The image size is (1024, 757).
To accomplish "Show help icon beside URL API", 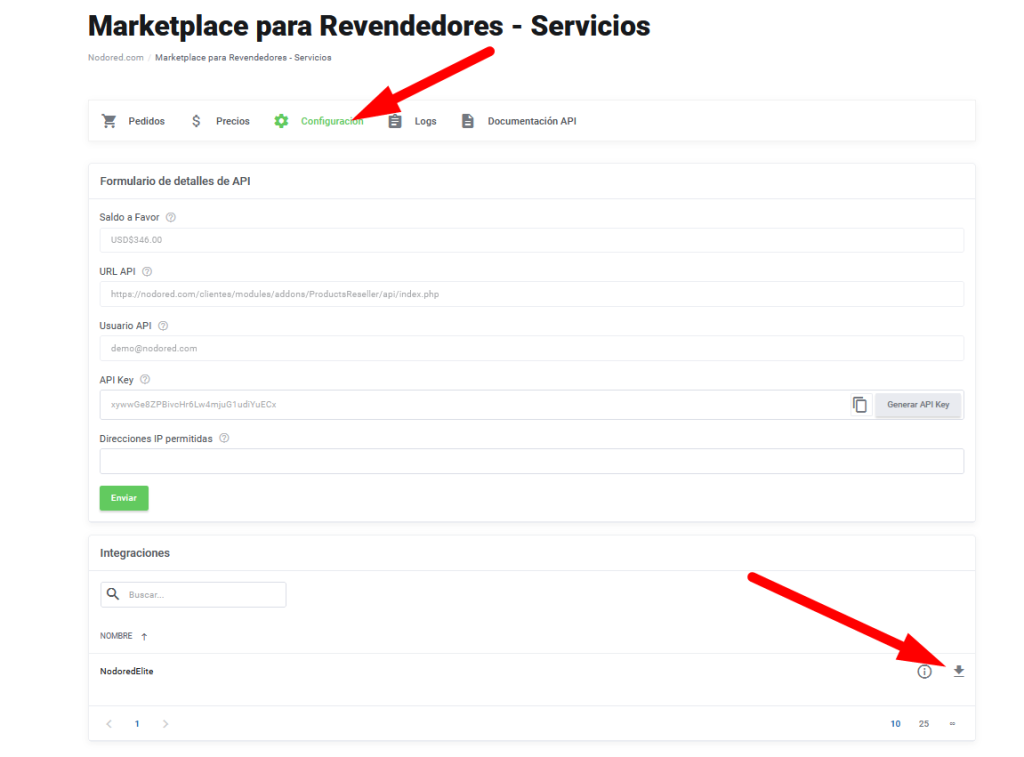I will tap(147, 272).
